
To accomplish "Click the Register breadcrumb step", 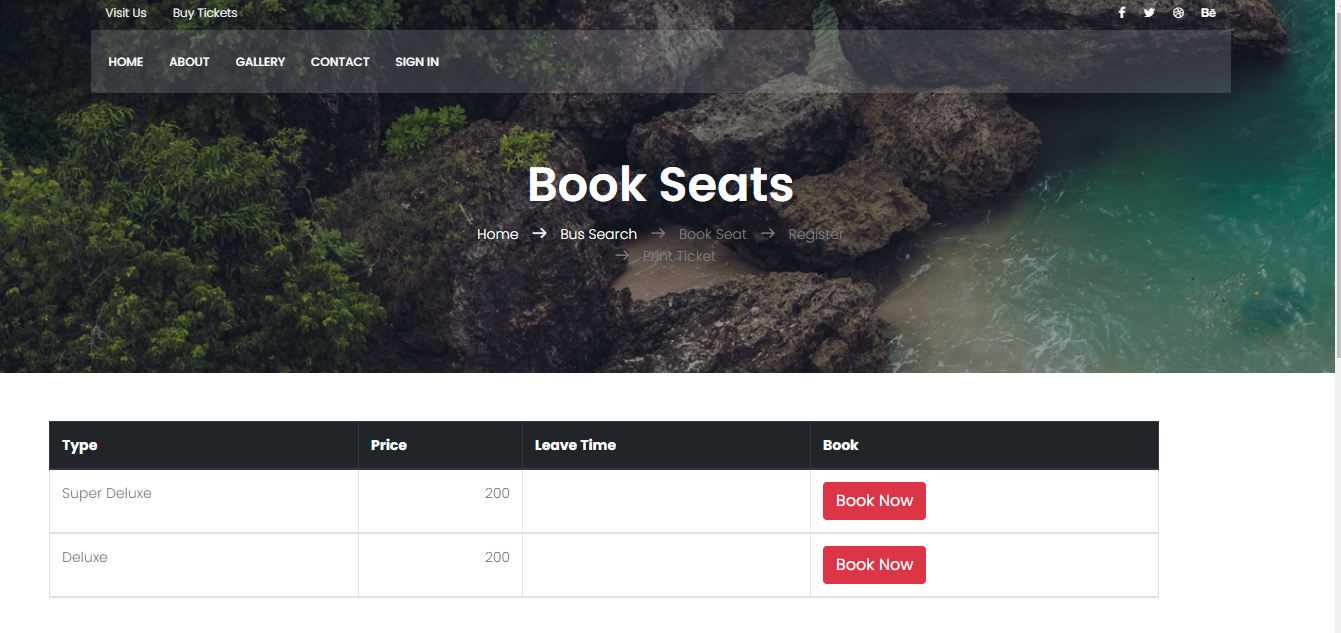I will (815, 234).
